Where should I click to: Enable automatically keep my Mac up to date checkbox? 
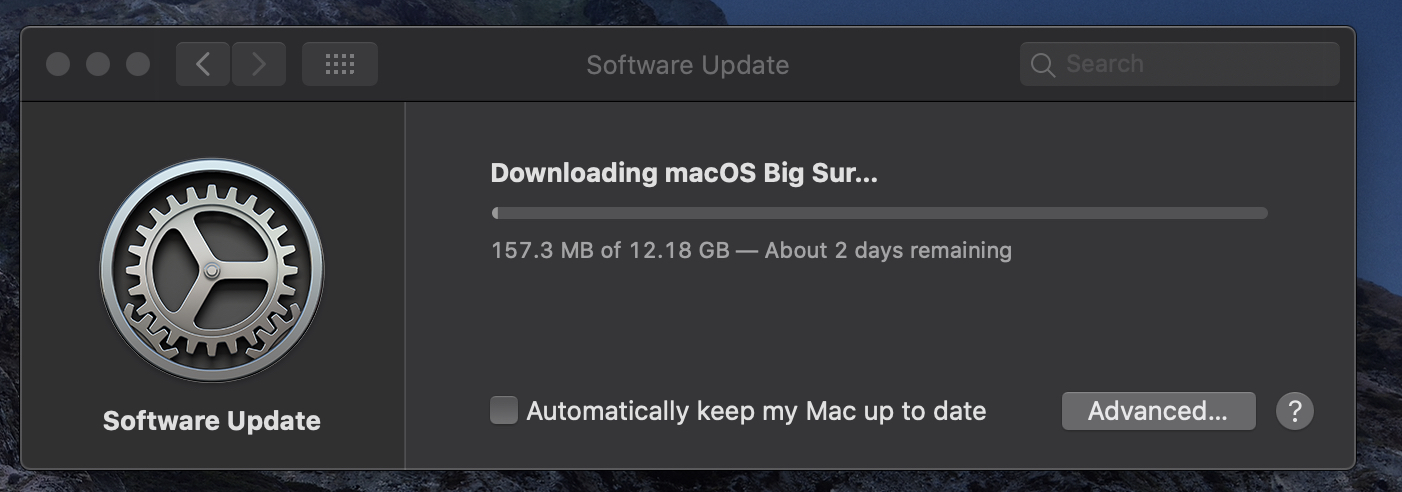pos(504,410)
